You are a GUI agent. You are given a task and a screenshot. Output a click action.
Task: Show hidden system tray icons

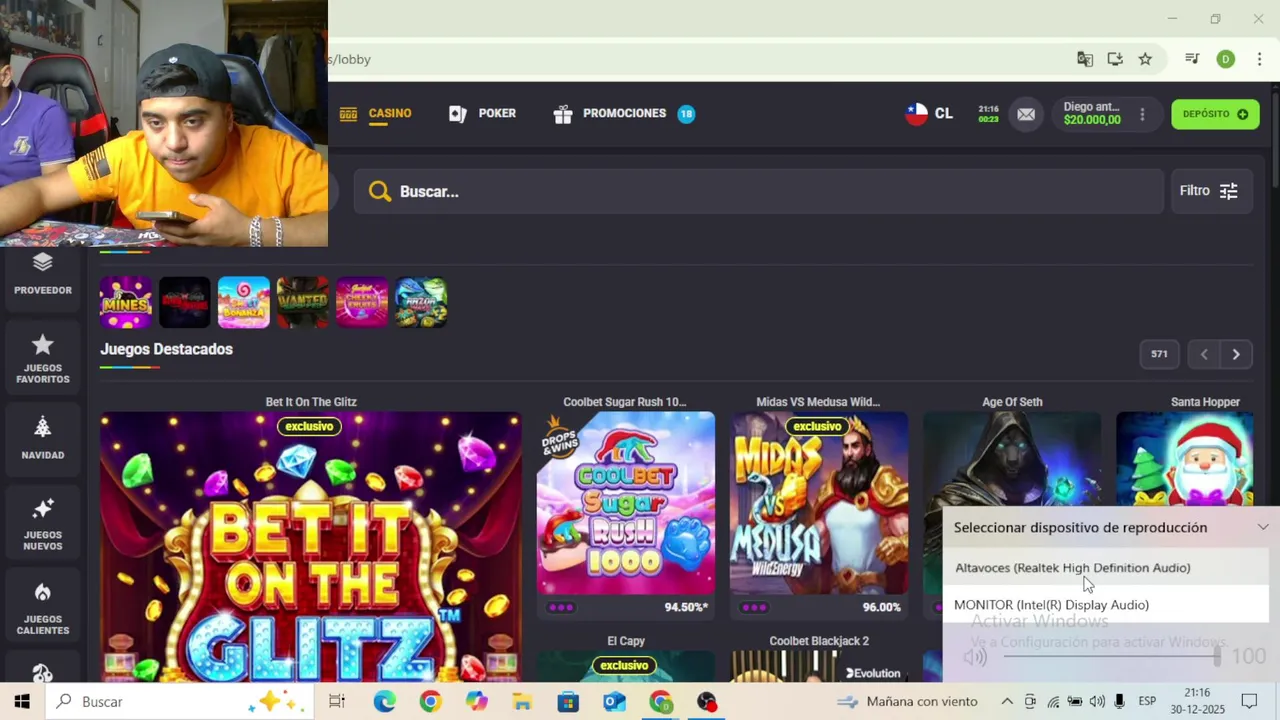click(x=1007, y=702)
